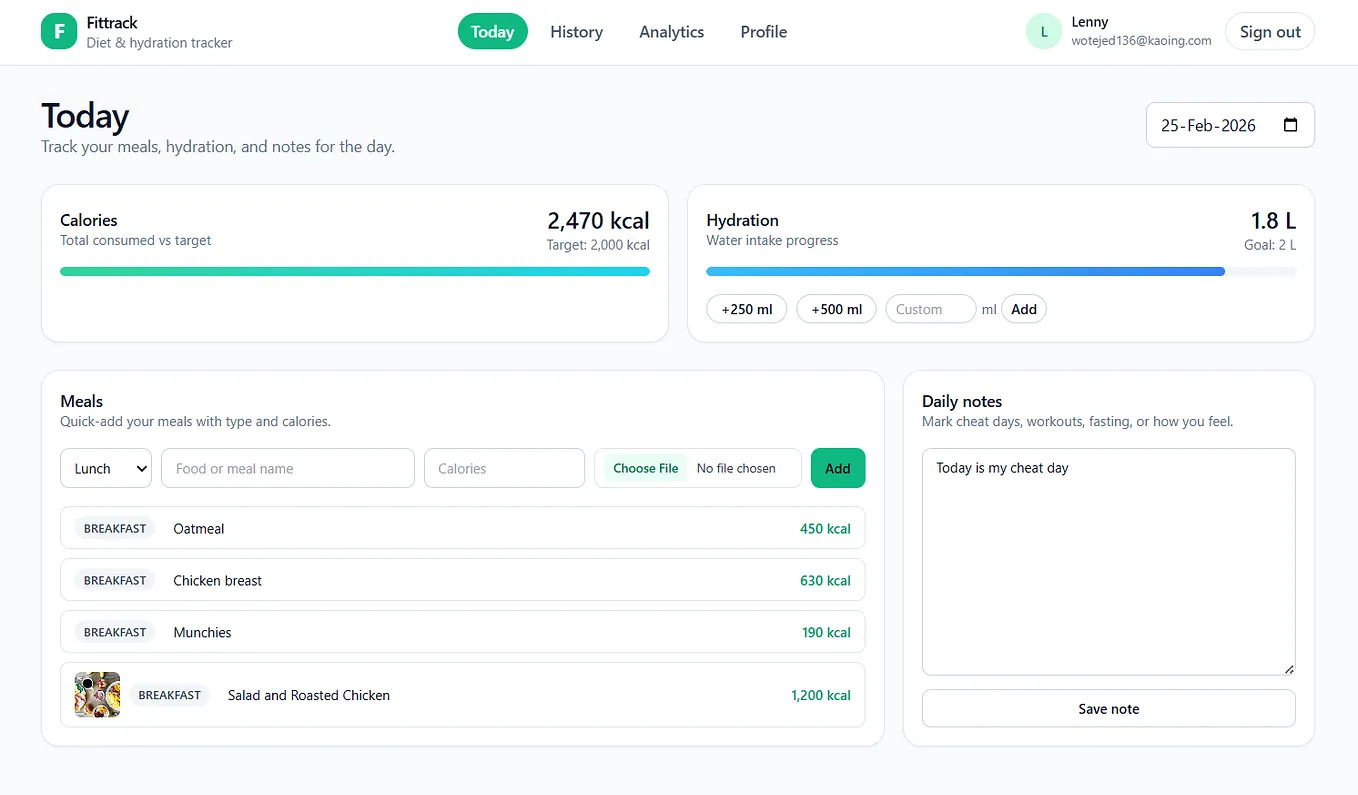1358x795 pixels.
Task: Choose a file for meal photo
Action: pos(646,468)
